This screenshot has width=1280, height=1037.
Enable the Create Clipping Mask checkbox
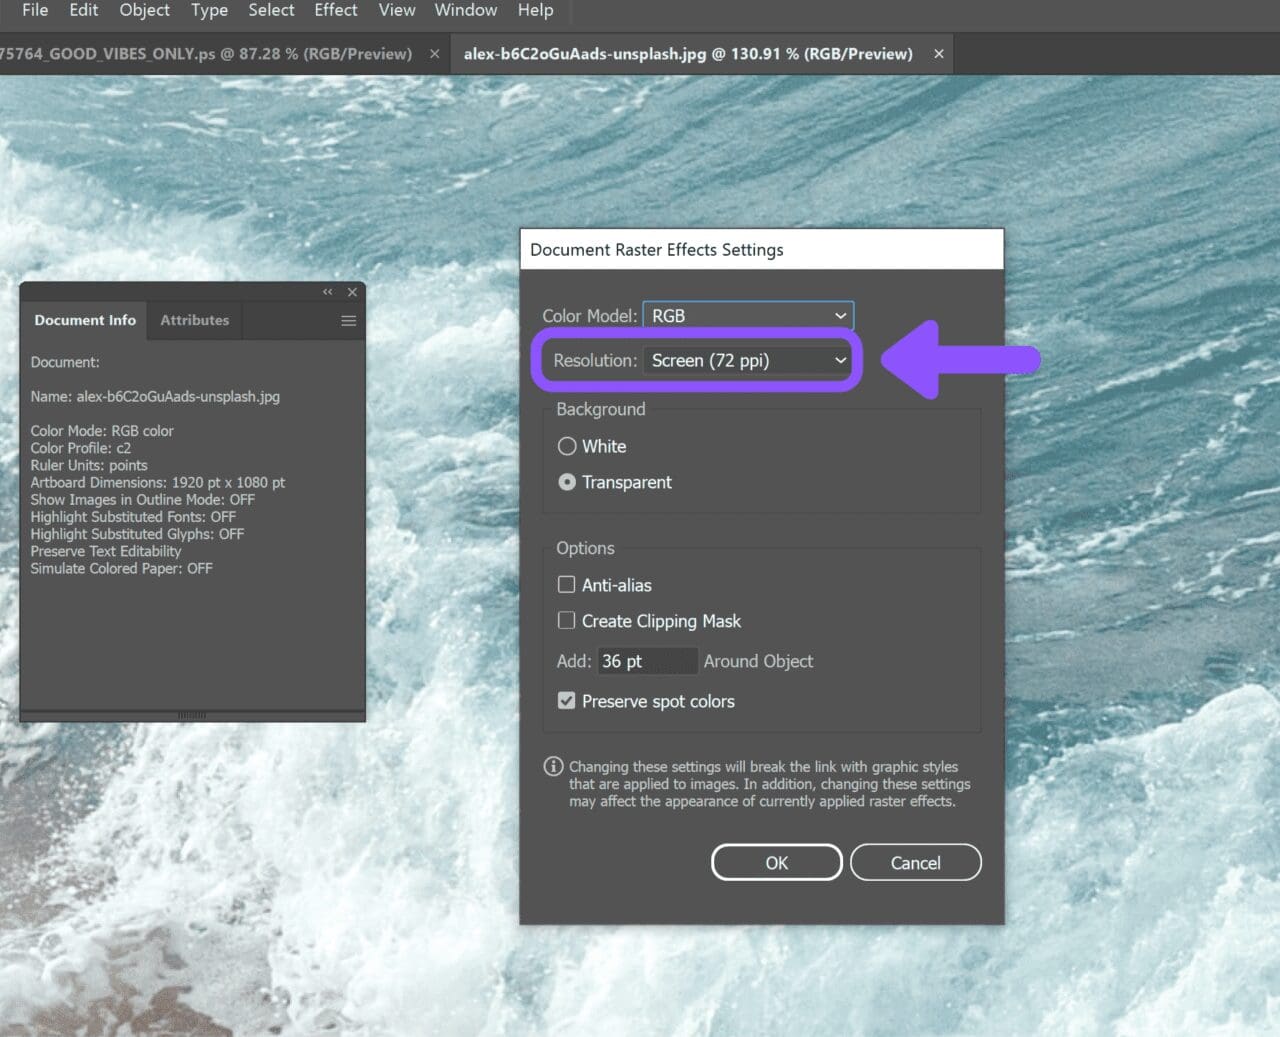point(566,620)
